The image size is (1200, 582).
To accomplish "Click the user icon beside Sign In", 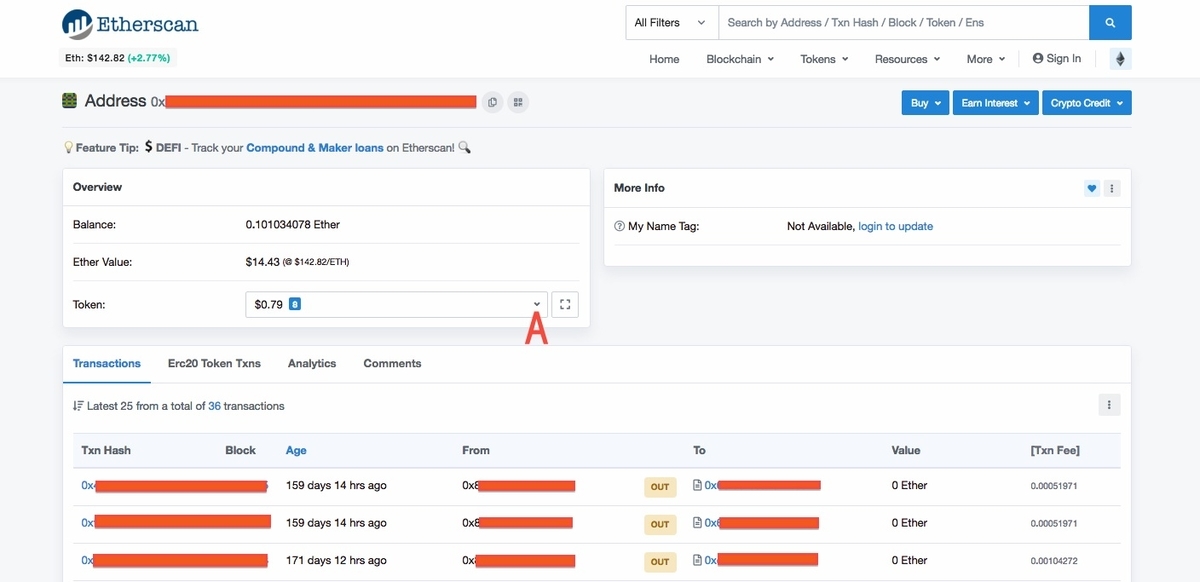I will pos(1038,59).
